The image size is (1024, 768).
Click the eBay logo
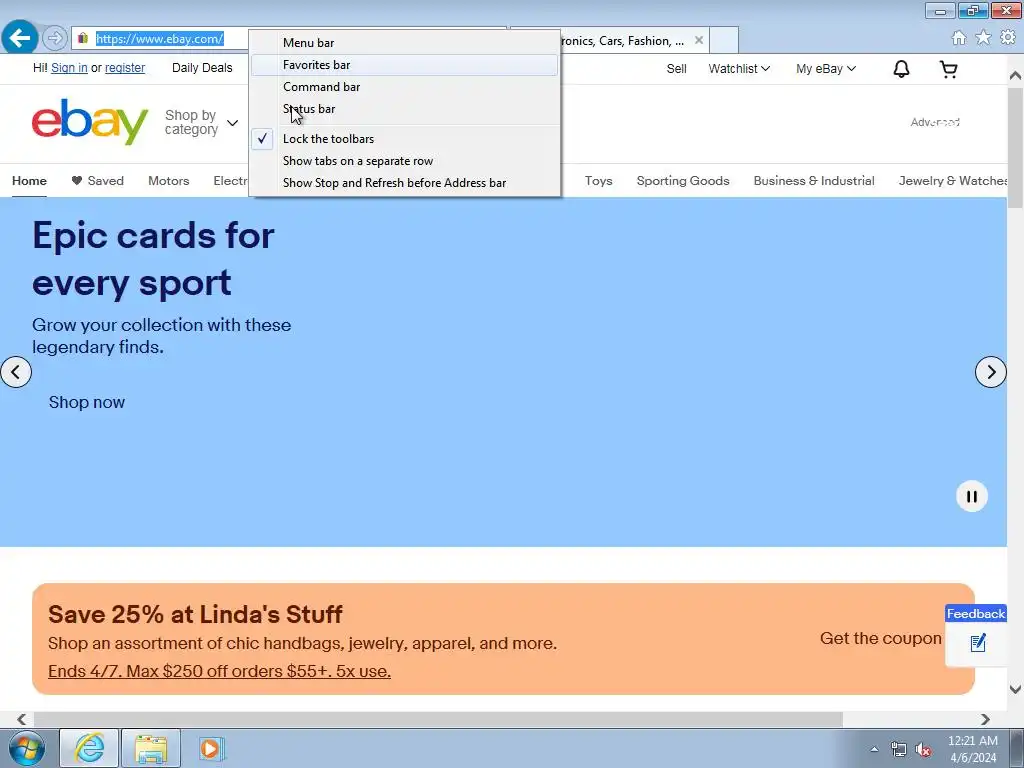pos(90,121)
